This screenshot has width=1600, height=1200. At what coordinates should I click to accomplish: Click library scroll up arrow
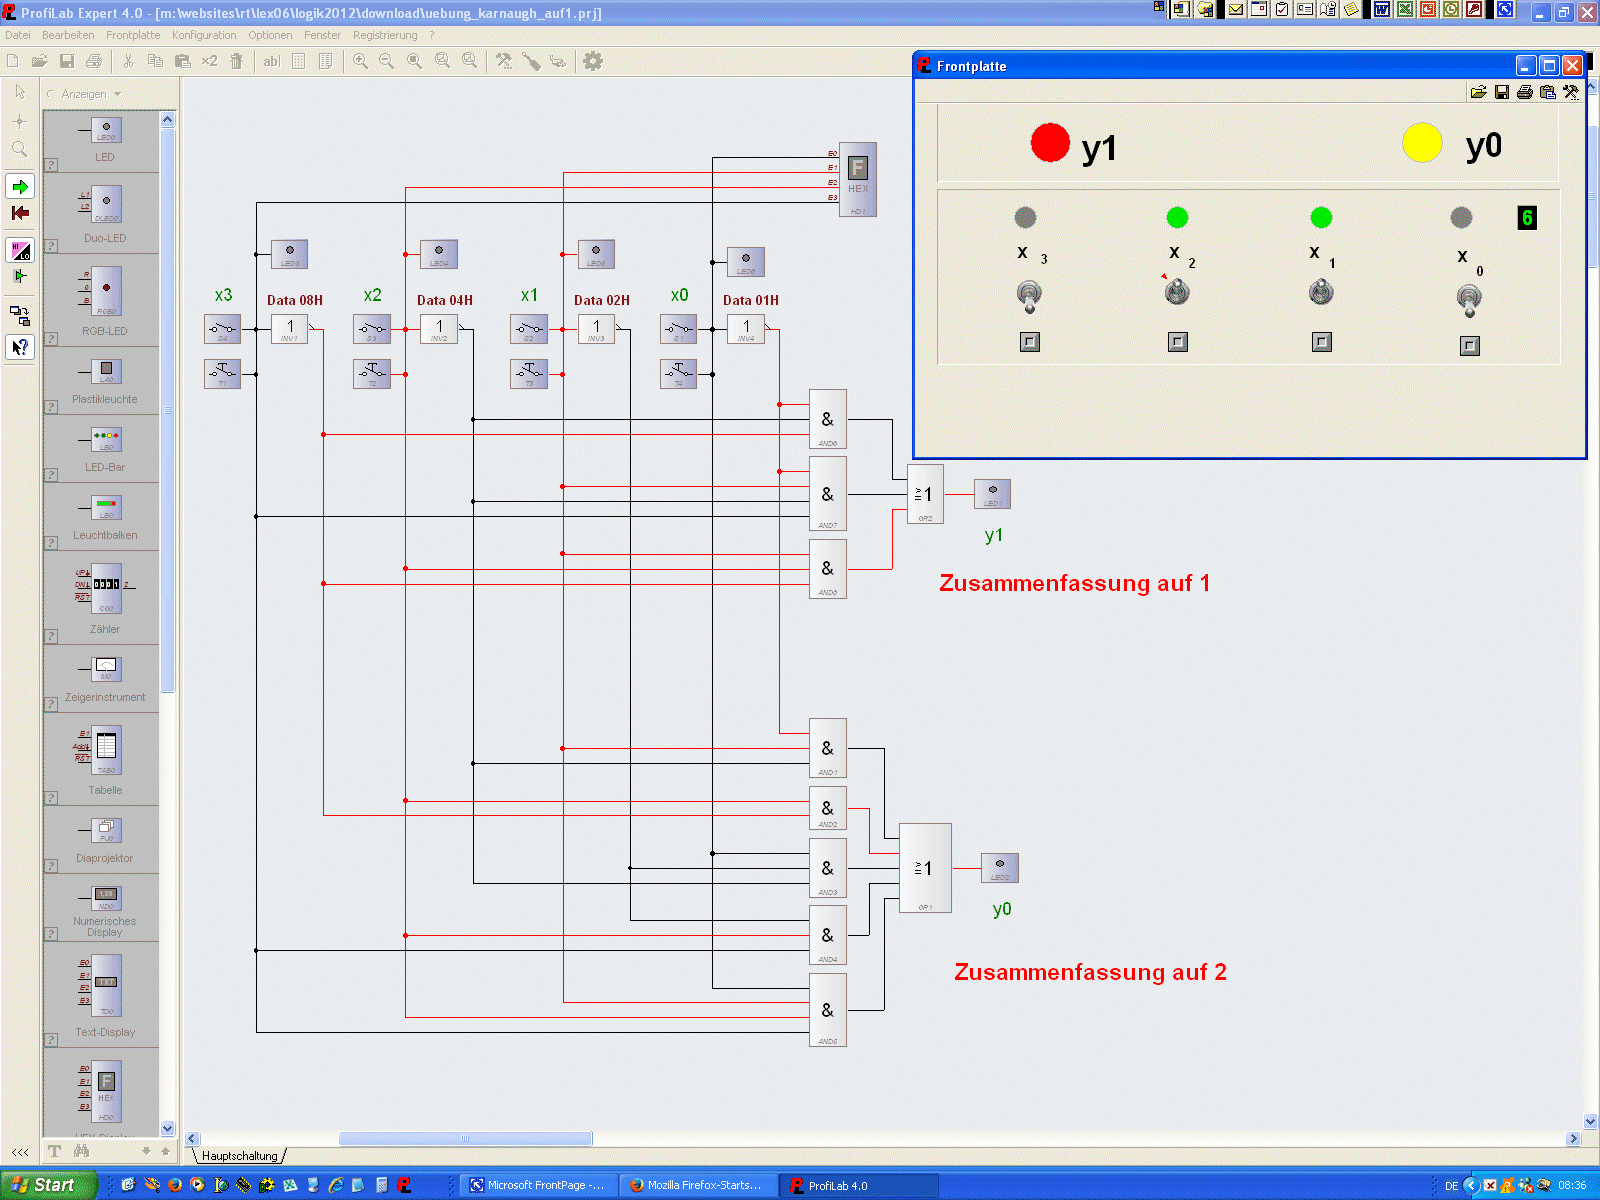pos(168,119)
